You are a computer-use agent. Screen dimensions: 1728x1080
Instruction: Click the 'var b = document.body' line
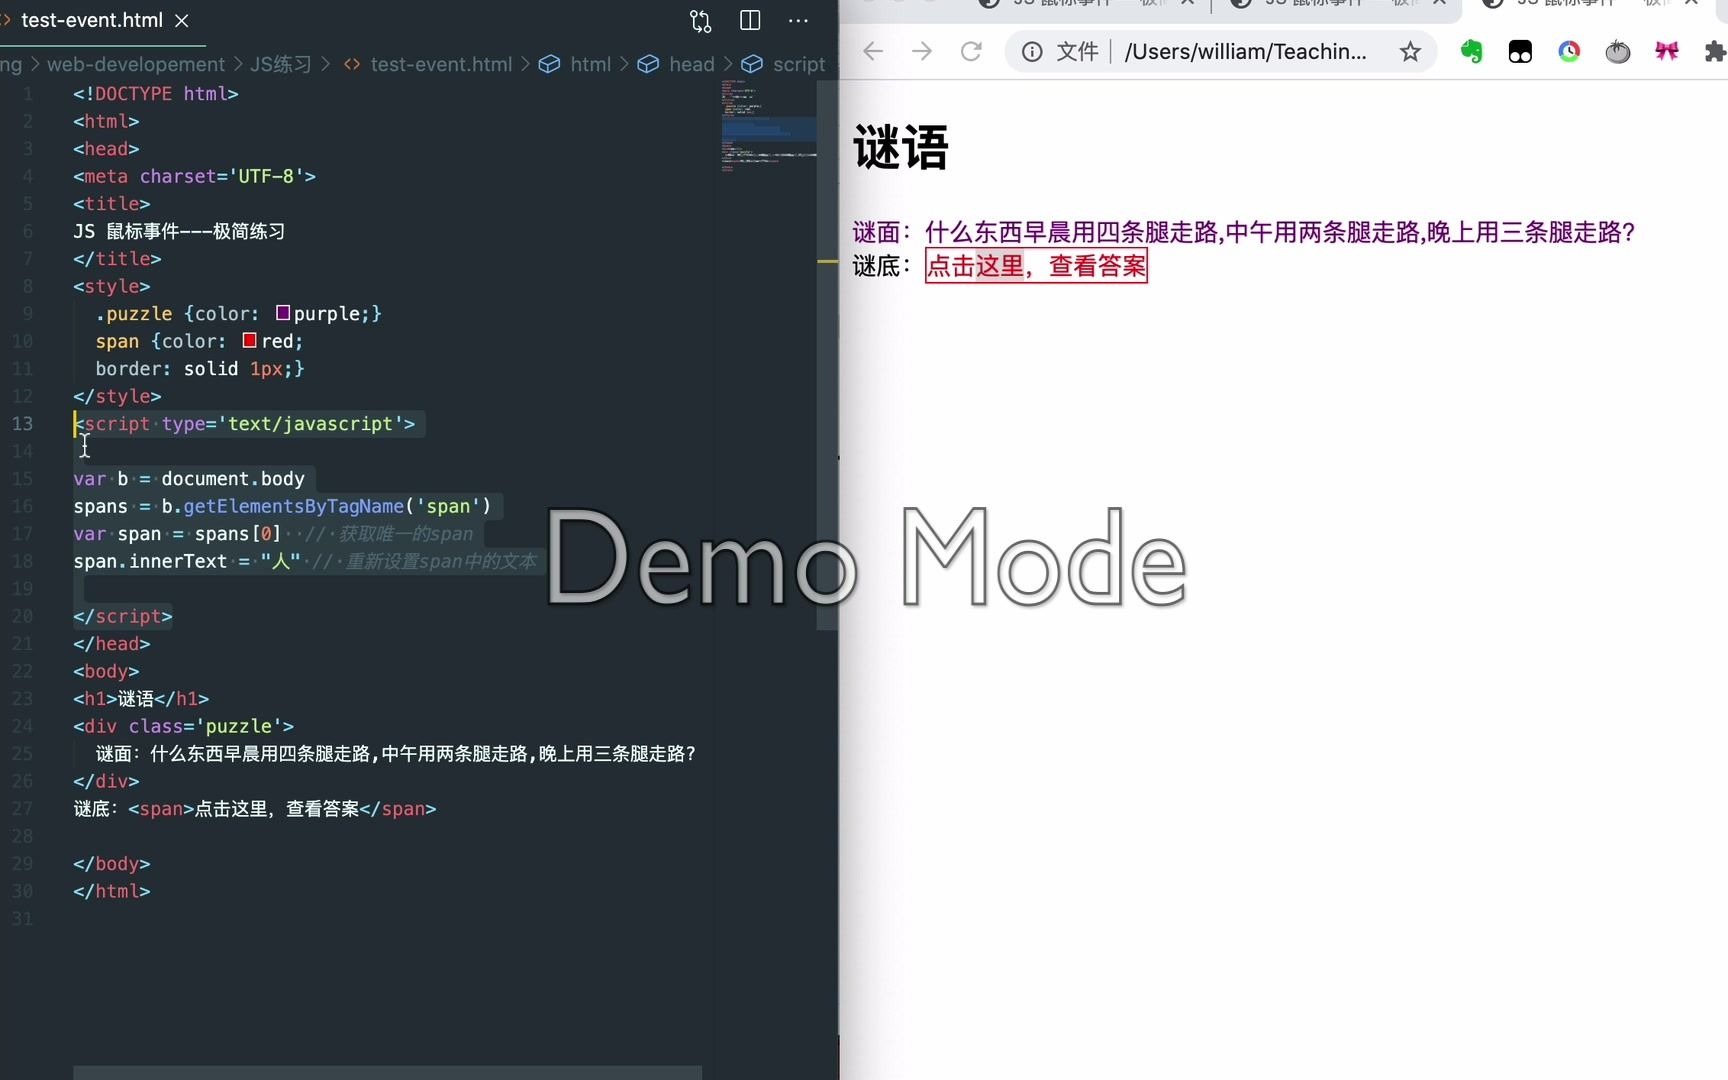click(x=189, y=478)
